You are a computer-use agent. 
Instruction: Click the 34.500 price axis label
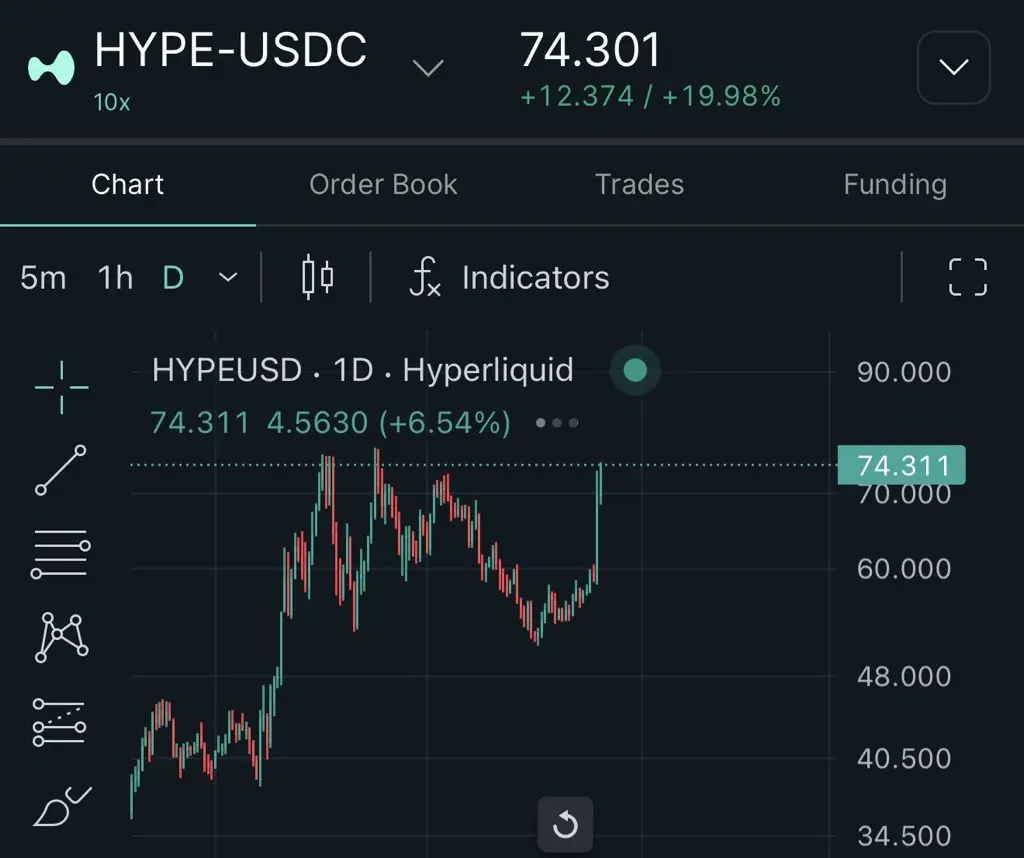pyautogui.click(x=904, y=836)
